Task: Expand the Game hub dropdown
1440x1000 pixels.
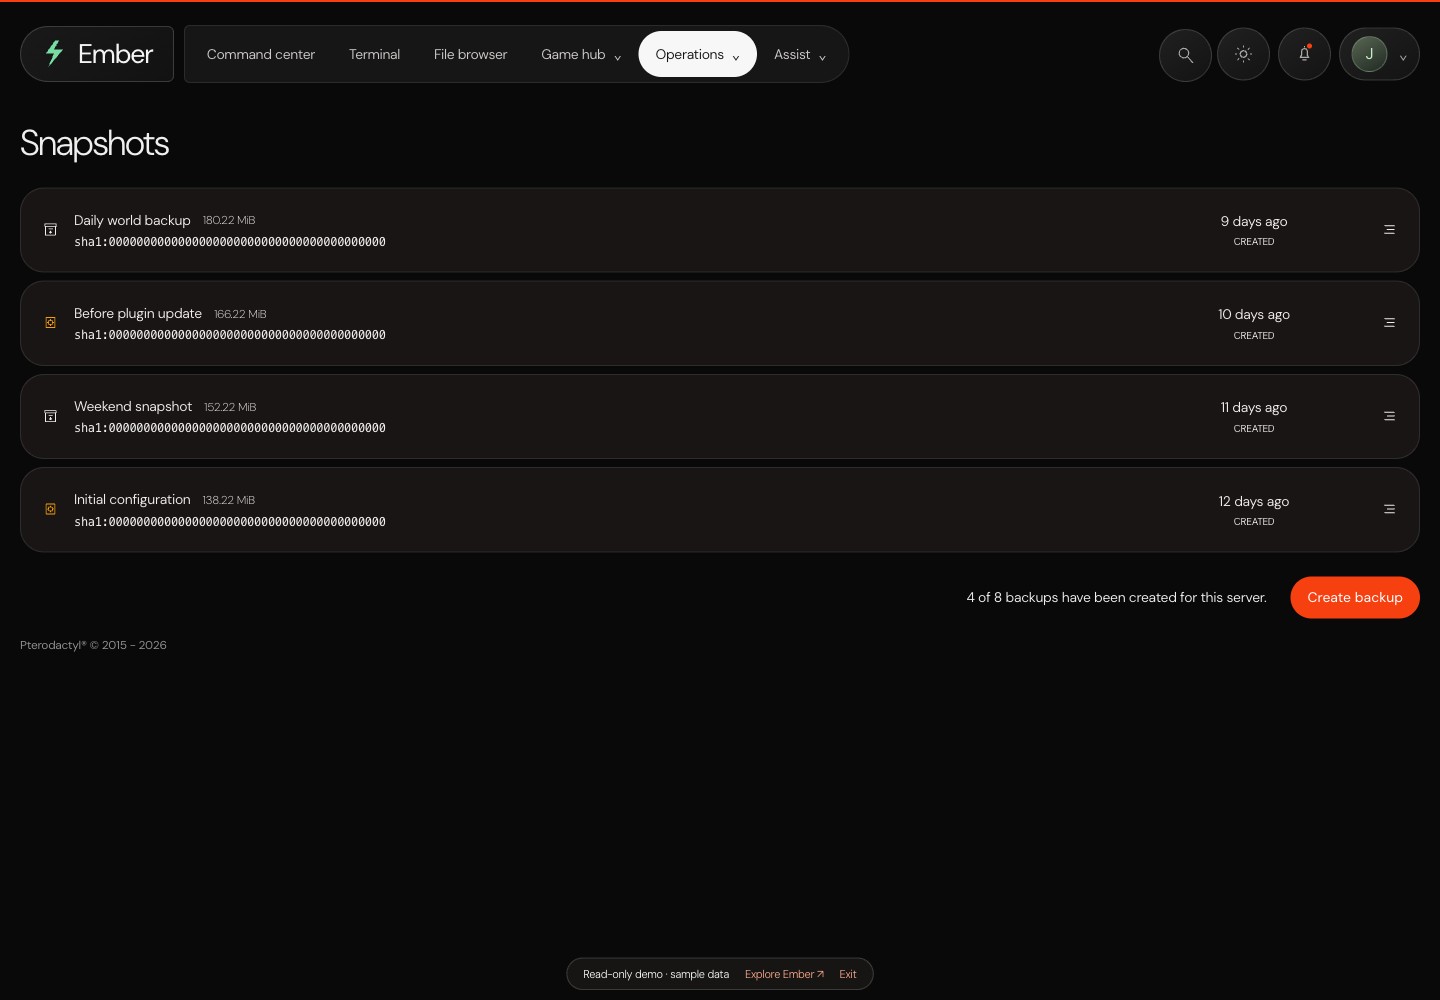Action: [581, 55]
